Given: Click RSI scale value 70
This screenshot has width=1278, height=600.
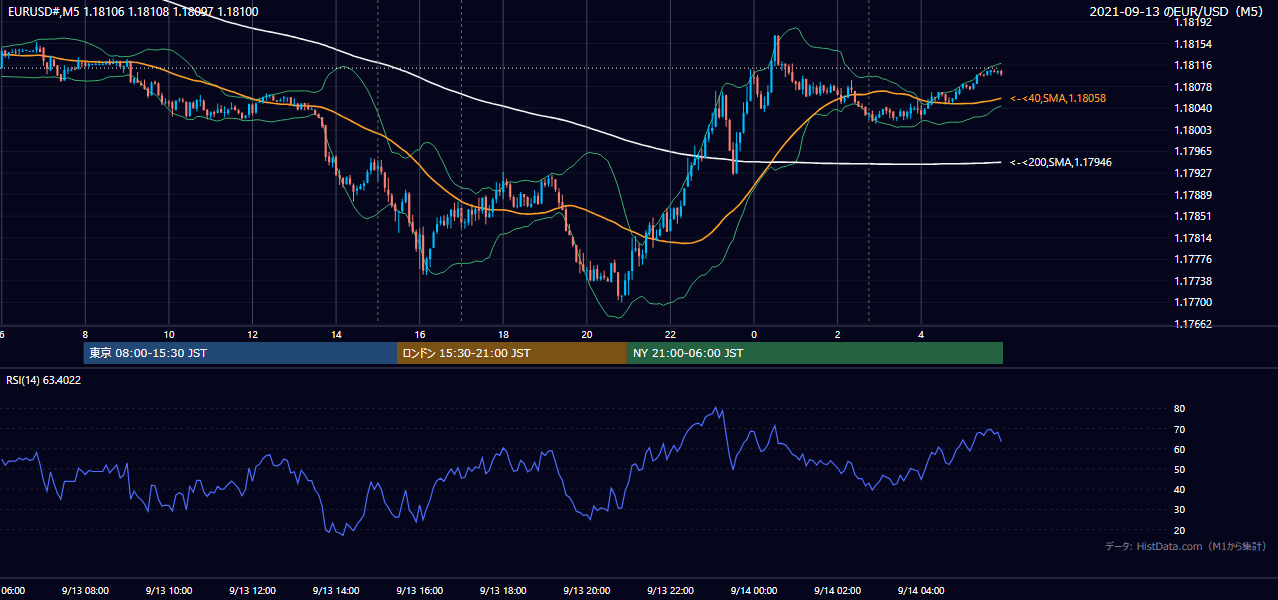Looking at the screenshot, I should (x=1179, y=429).
